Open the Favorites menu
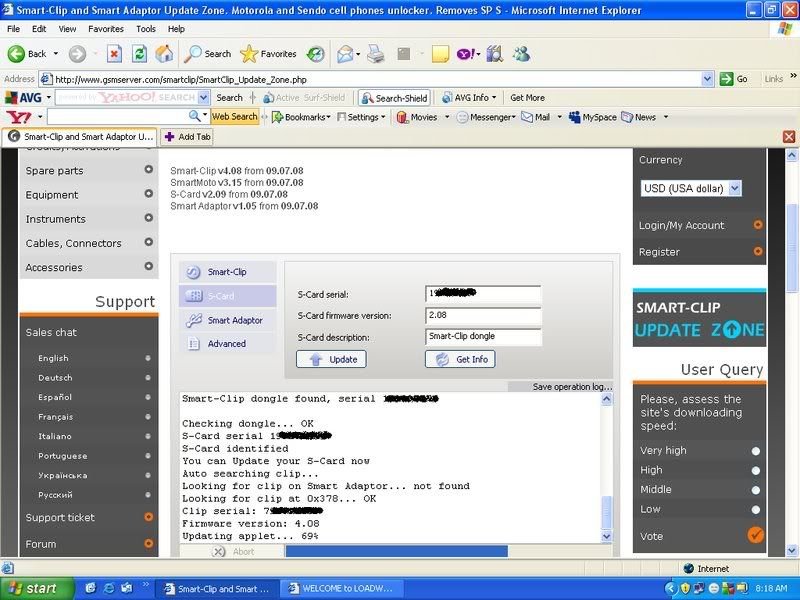This screenshot has height=600, width=800. coord(106,29)
